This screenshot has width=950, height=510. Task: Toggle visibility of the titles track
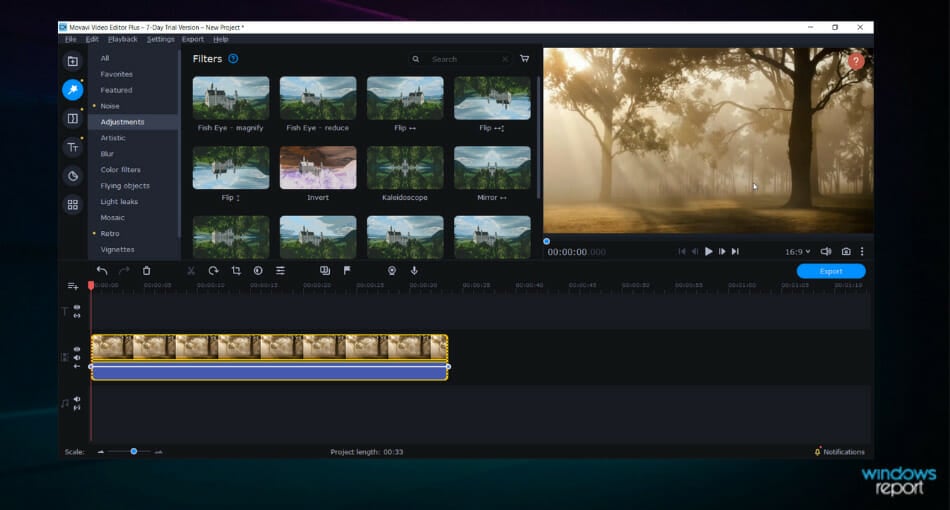tap(77, 307)
